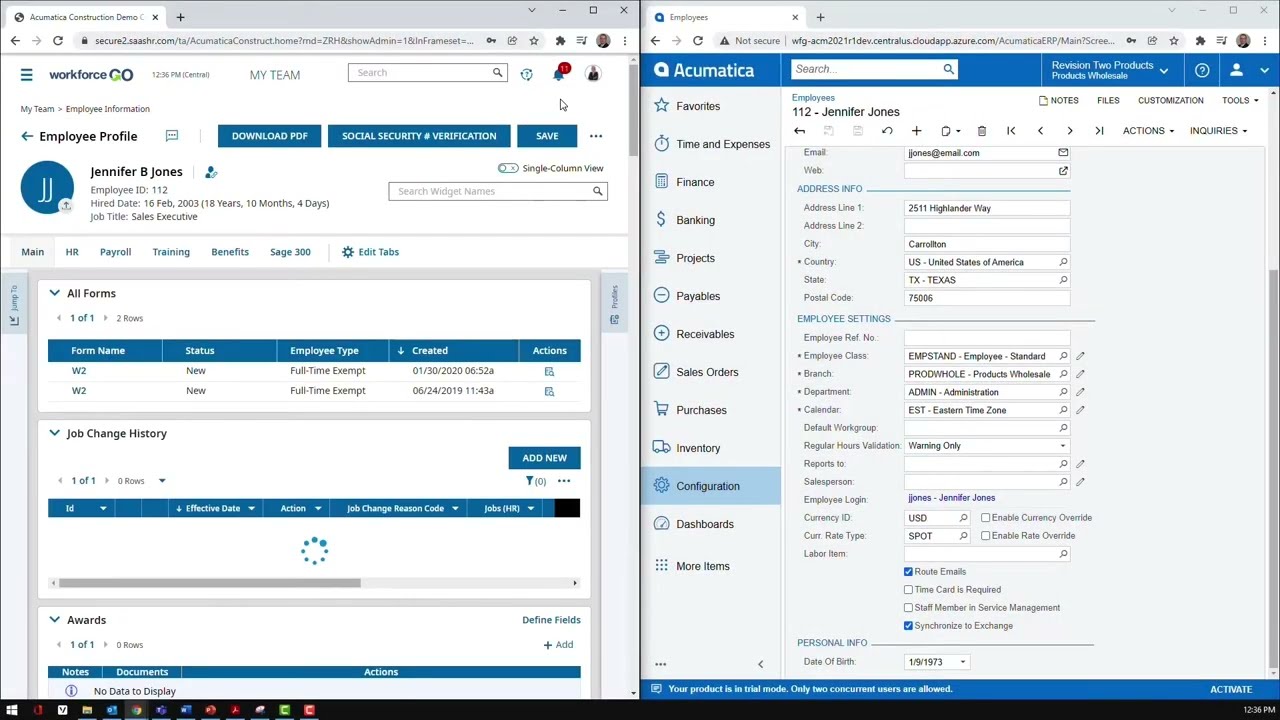Open the TOOLS dropdown in Acumatica

[1240, 100]
